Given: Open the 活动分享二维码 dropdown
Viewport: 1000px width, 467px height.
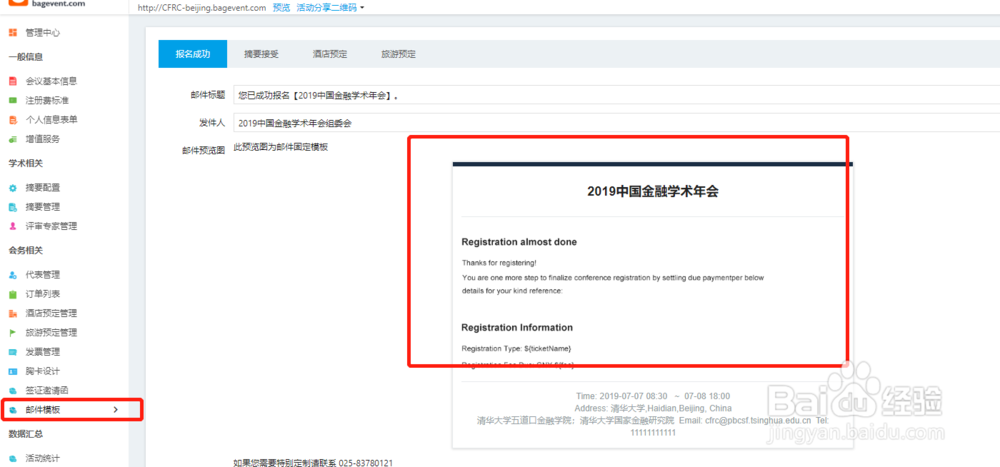Looking at the screenshot, I should click(x=330, y=8).
